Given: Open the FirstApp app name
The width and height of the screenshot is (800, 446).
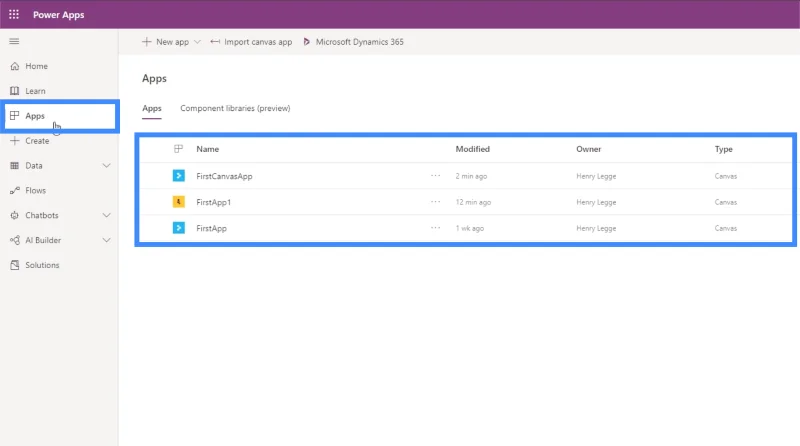Looking at the screenshot, I should point(211,228).
